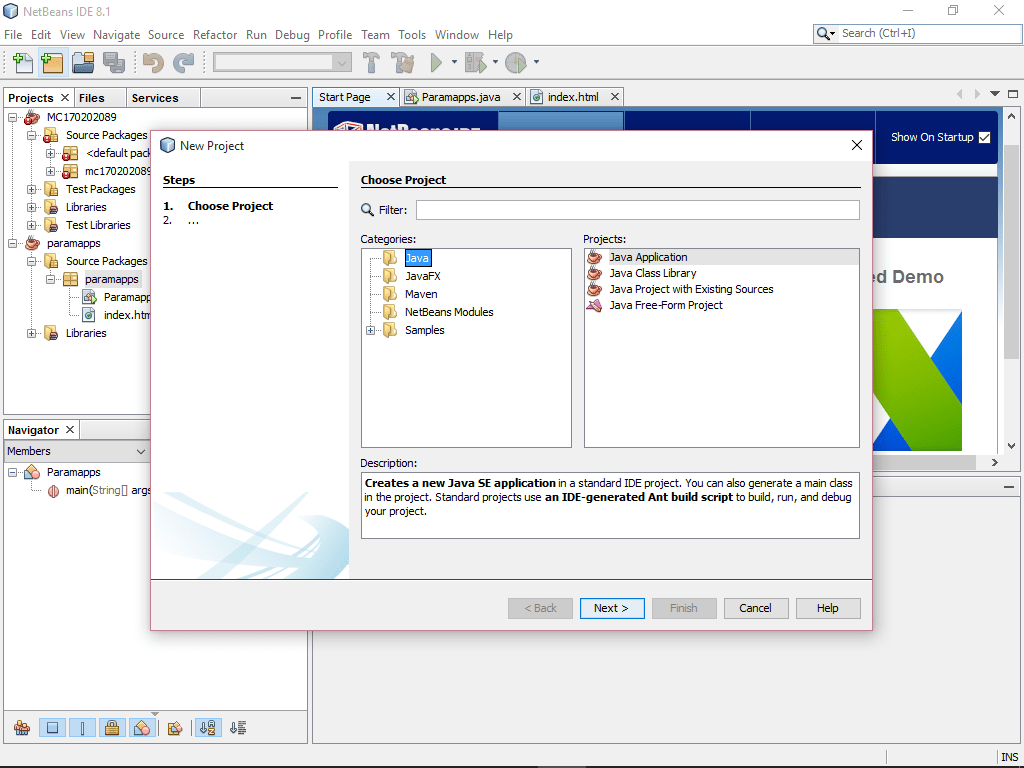Viewport: 1024px width, 768px height.
Task: Expand the Test Libraries node
Action: [31, 225]
